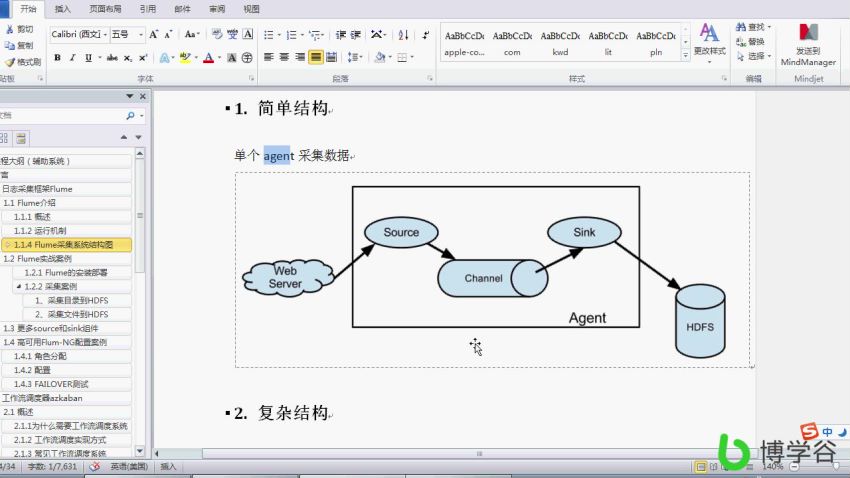Click the 更改样式 (Change Styles) button

click(709, 40)
